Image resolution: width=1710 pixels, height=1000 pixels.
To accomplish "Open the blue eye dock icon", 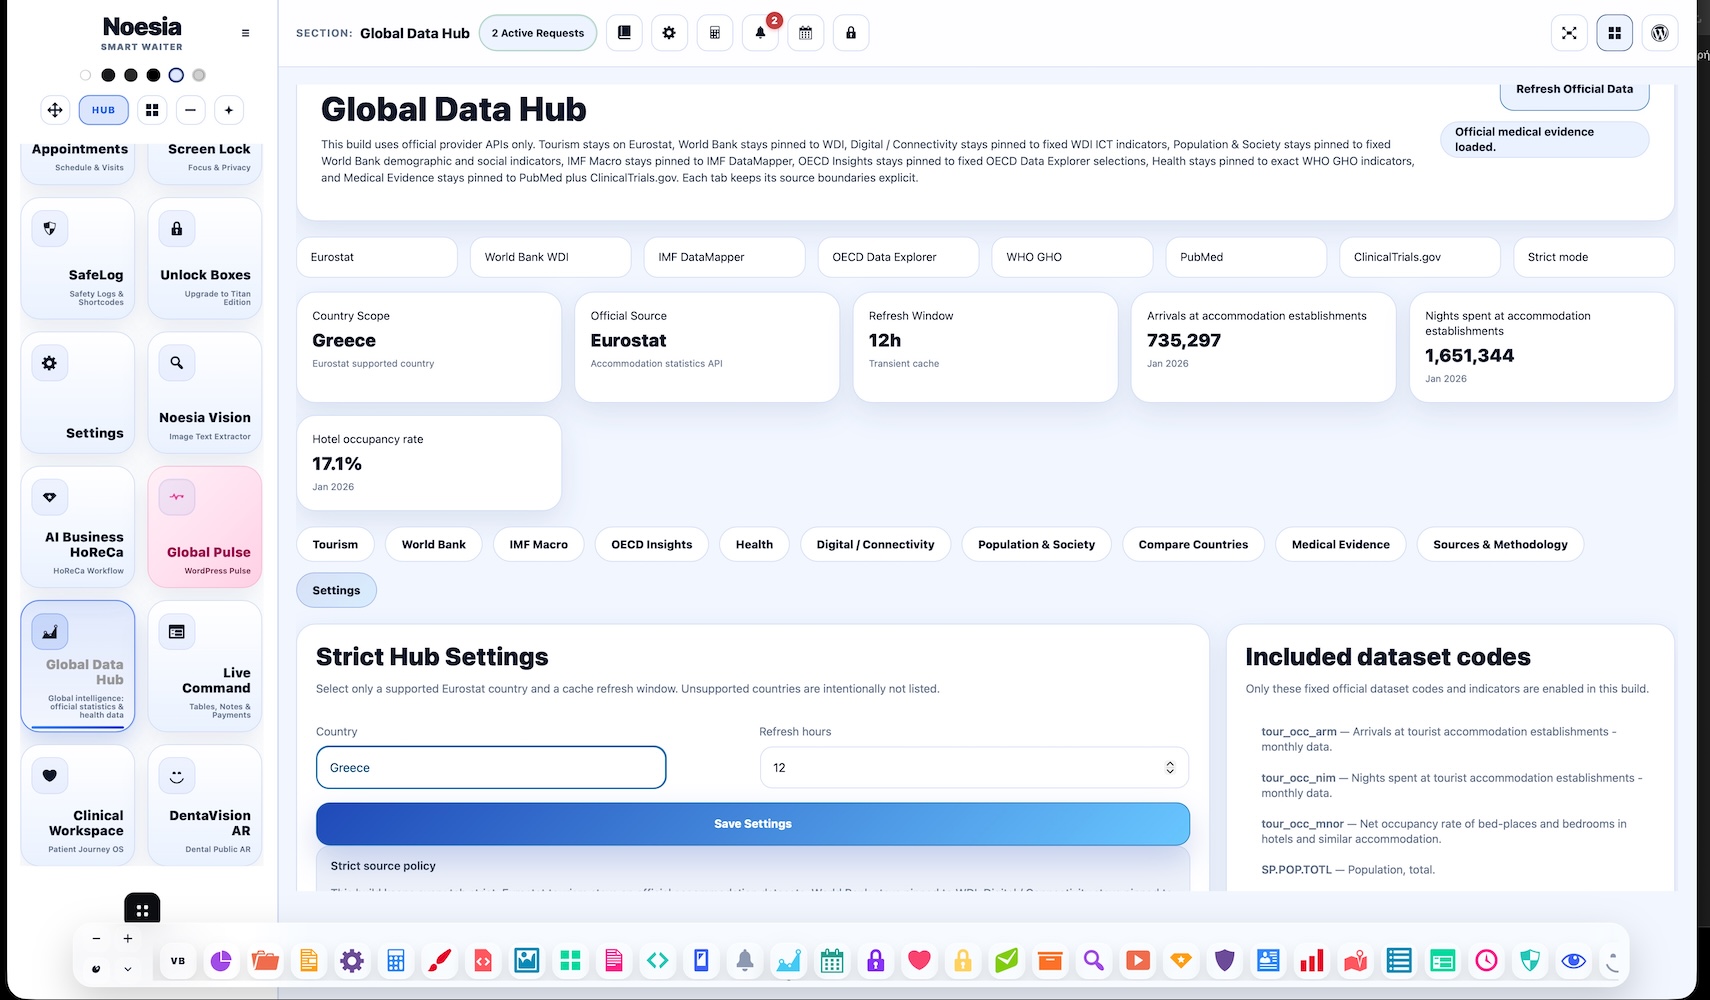I will pos(1573,961).
